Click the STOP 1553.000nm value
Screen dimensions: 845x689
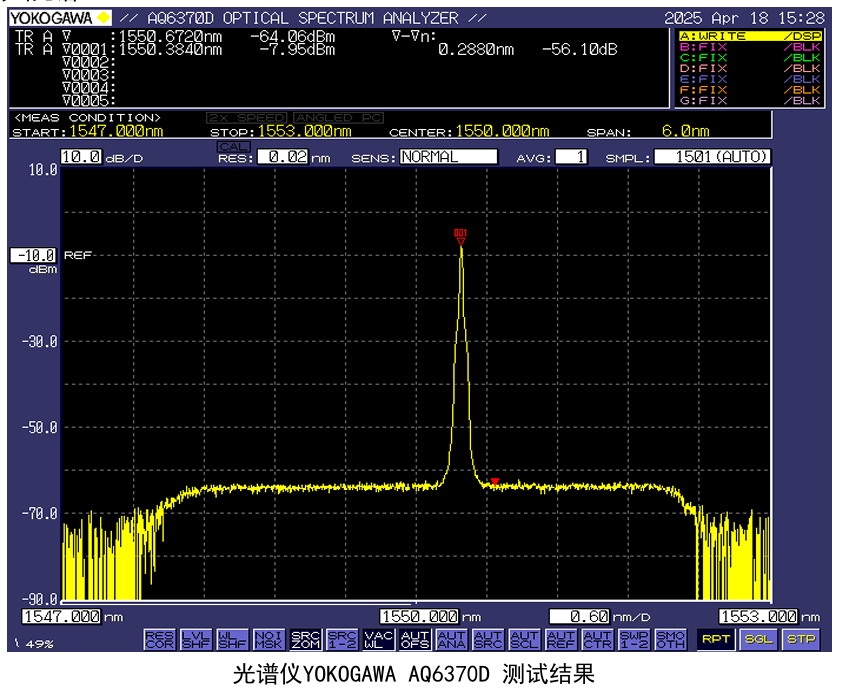click(304, 131)
